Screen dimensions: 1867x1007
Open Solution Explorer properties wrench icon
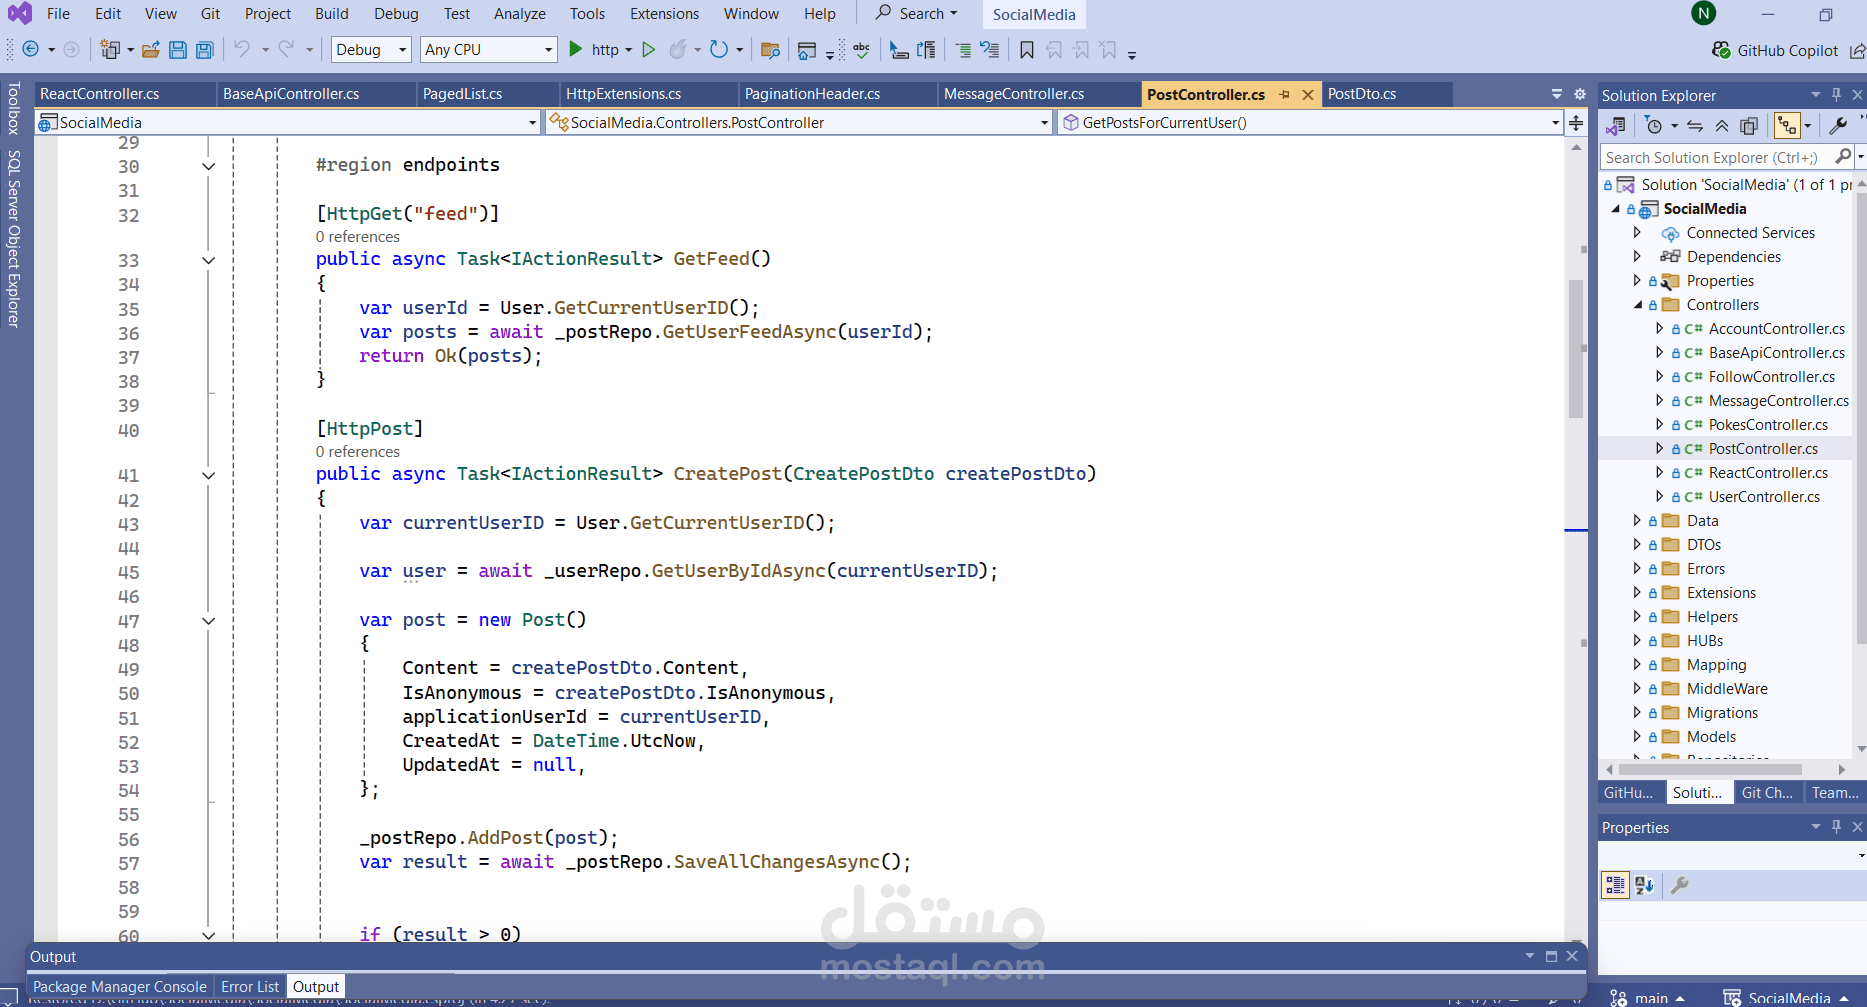1838,126
